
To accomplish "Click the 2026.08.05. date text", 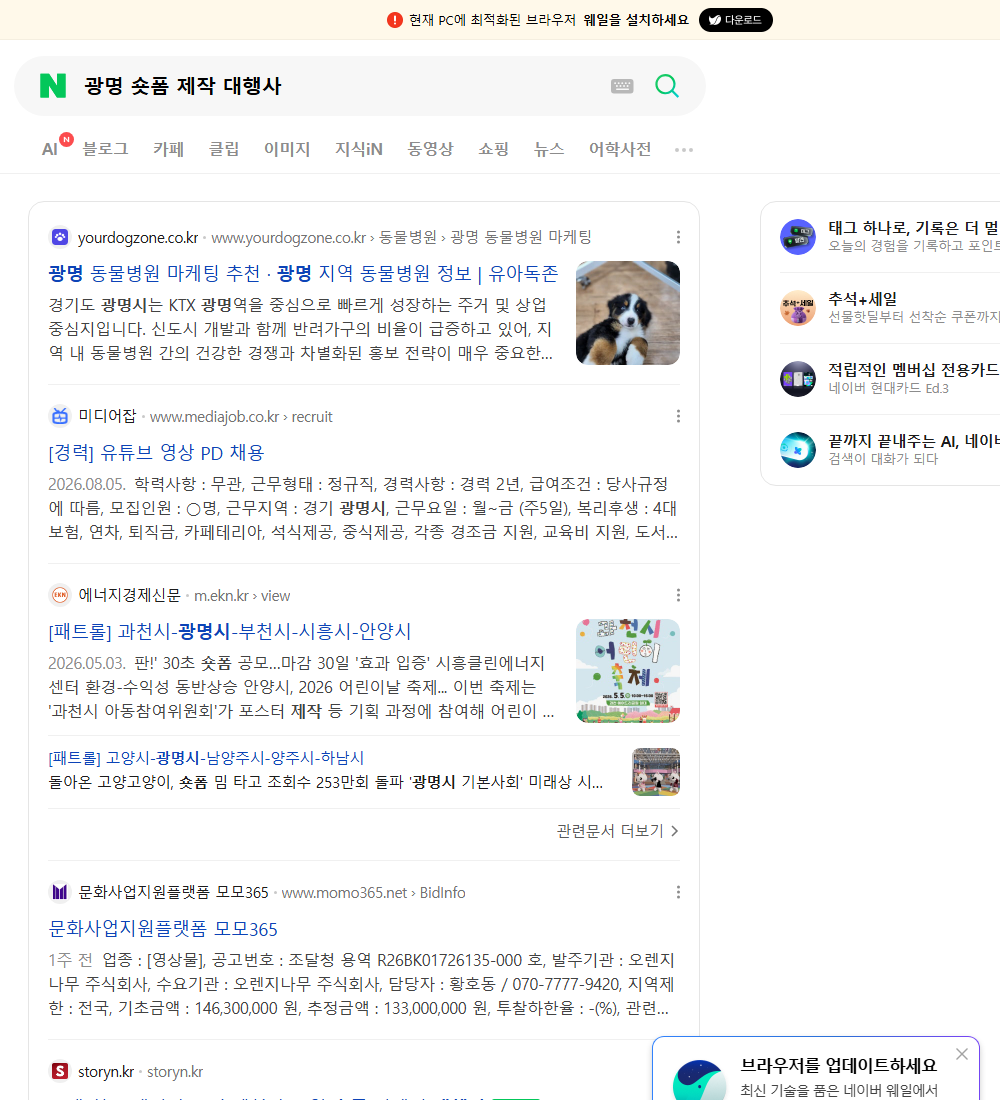I will click(86, 484).
